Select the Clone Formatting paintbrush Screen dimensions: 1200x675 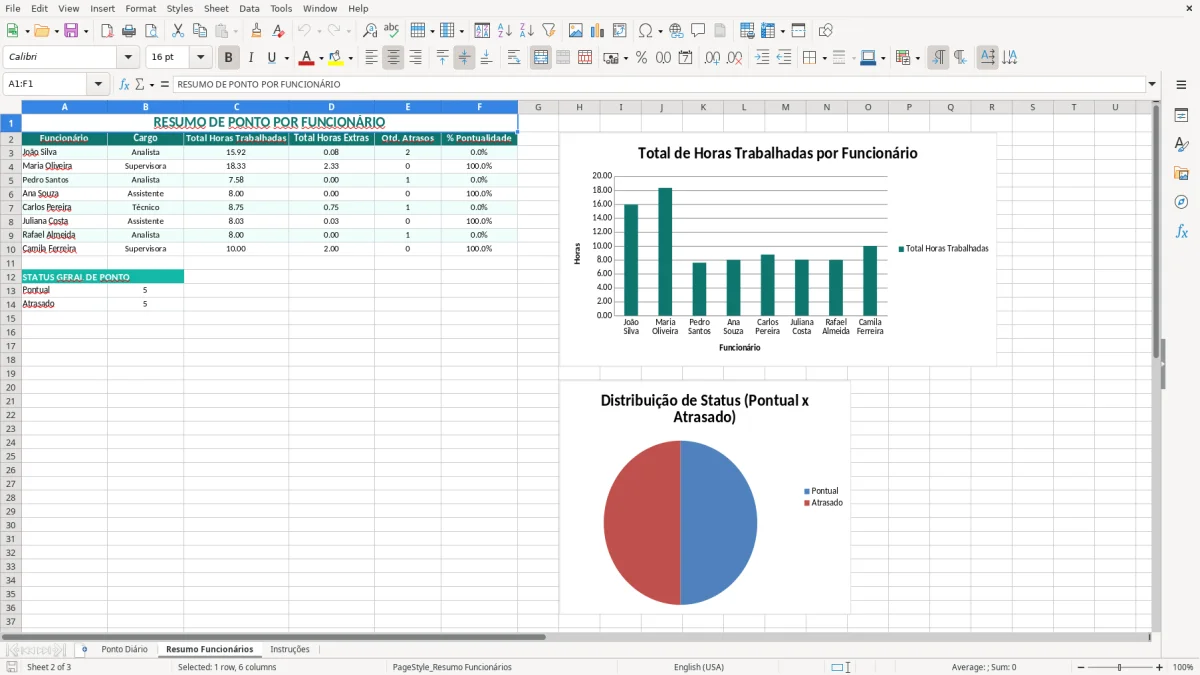(257, 31)
